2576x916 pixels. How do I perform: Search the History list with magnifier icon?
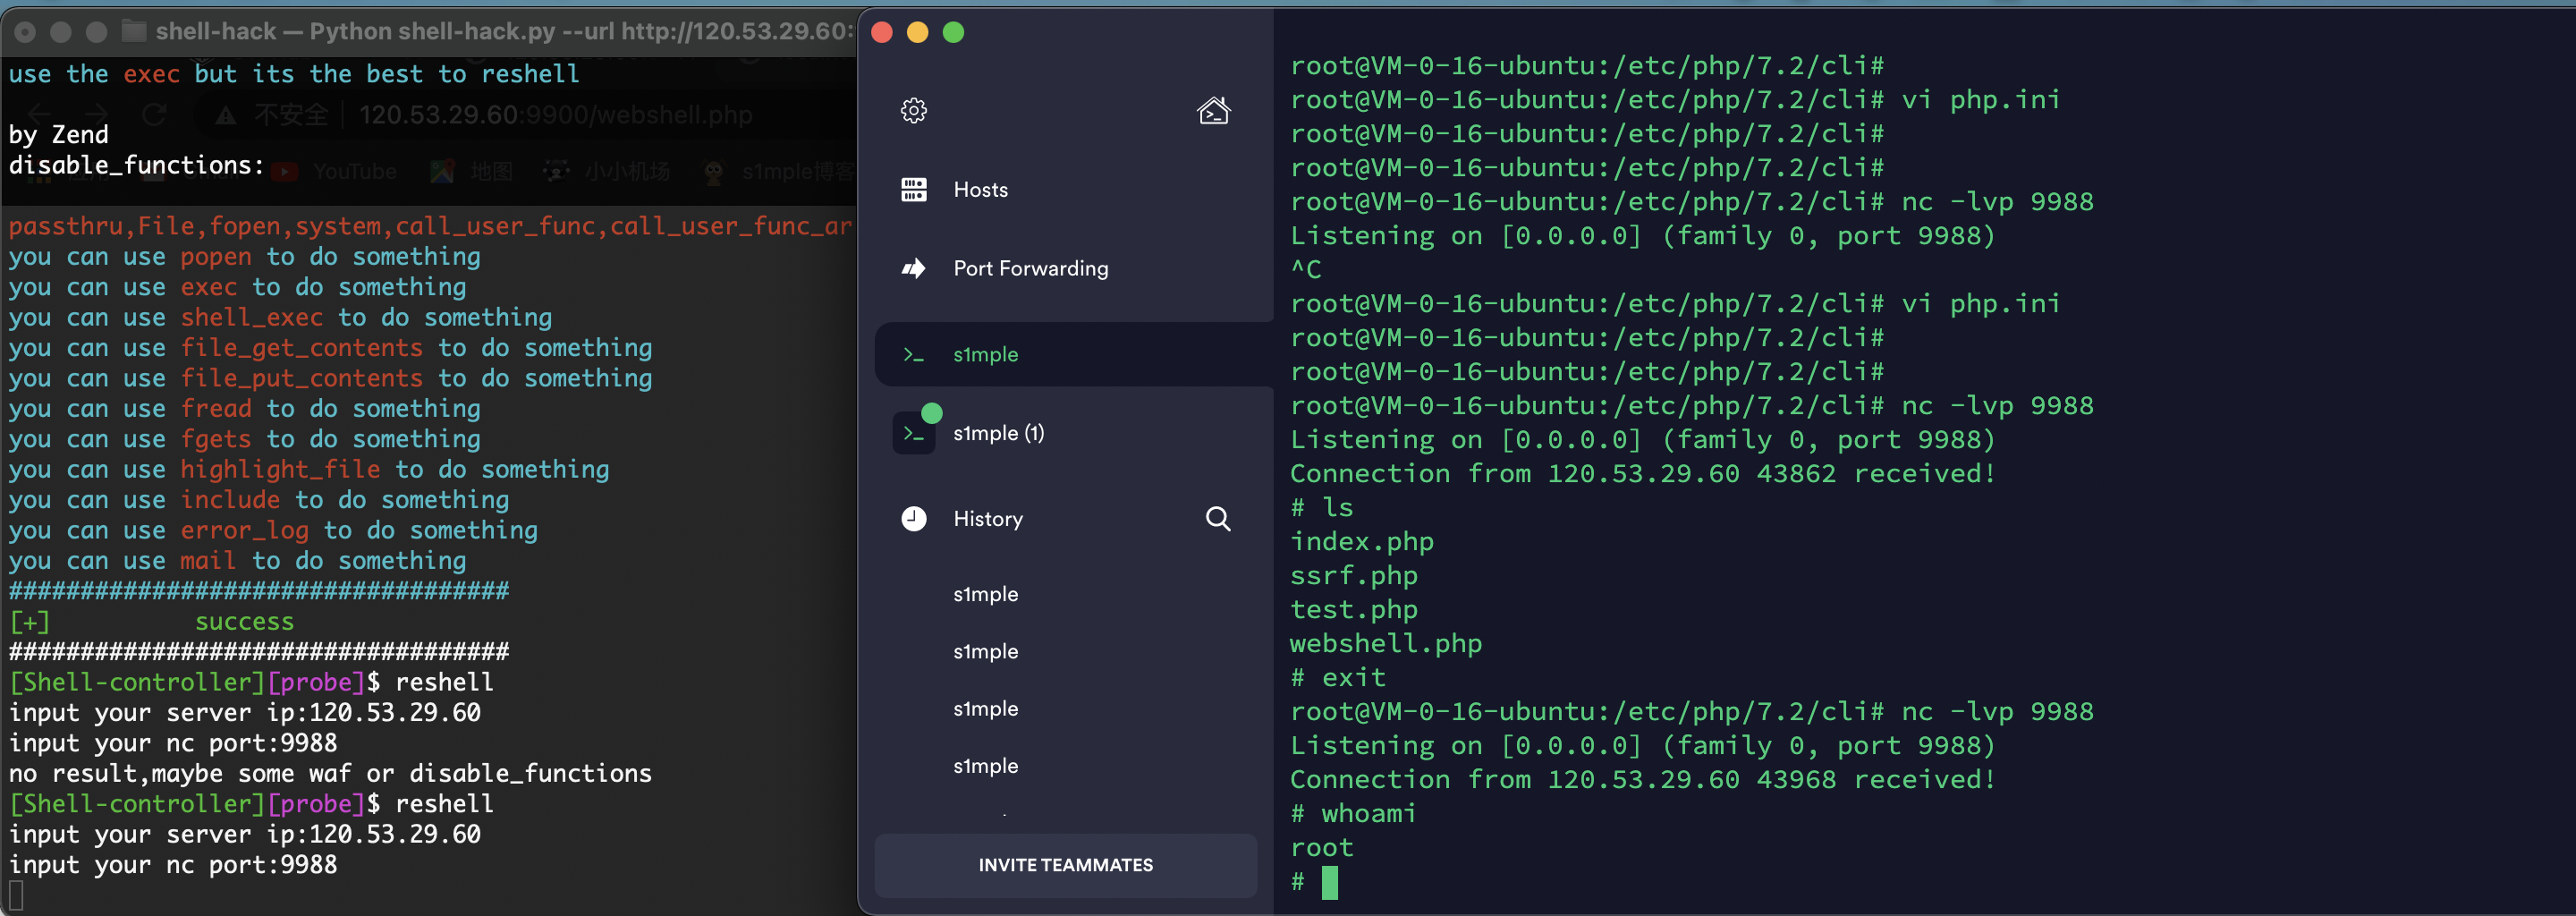point(1218,518)
